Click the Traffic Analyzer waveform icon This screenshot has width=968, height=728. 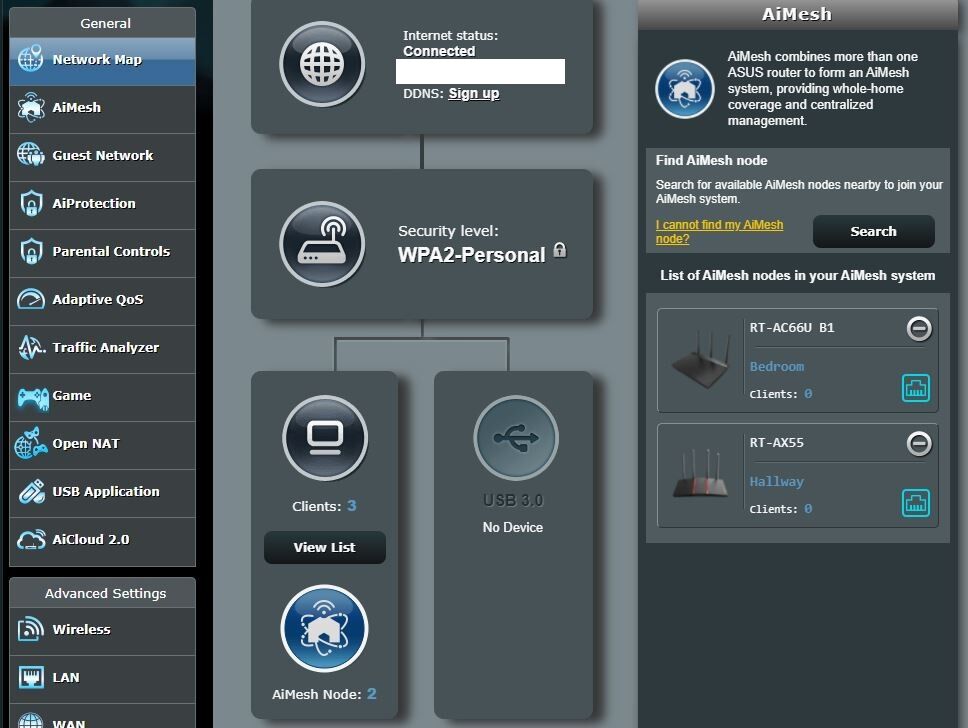coord(31,347)
